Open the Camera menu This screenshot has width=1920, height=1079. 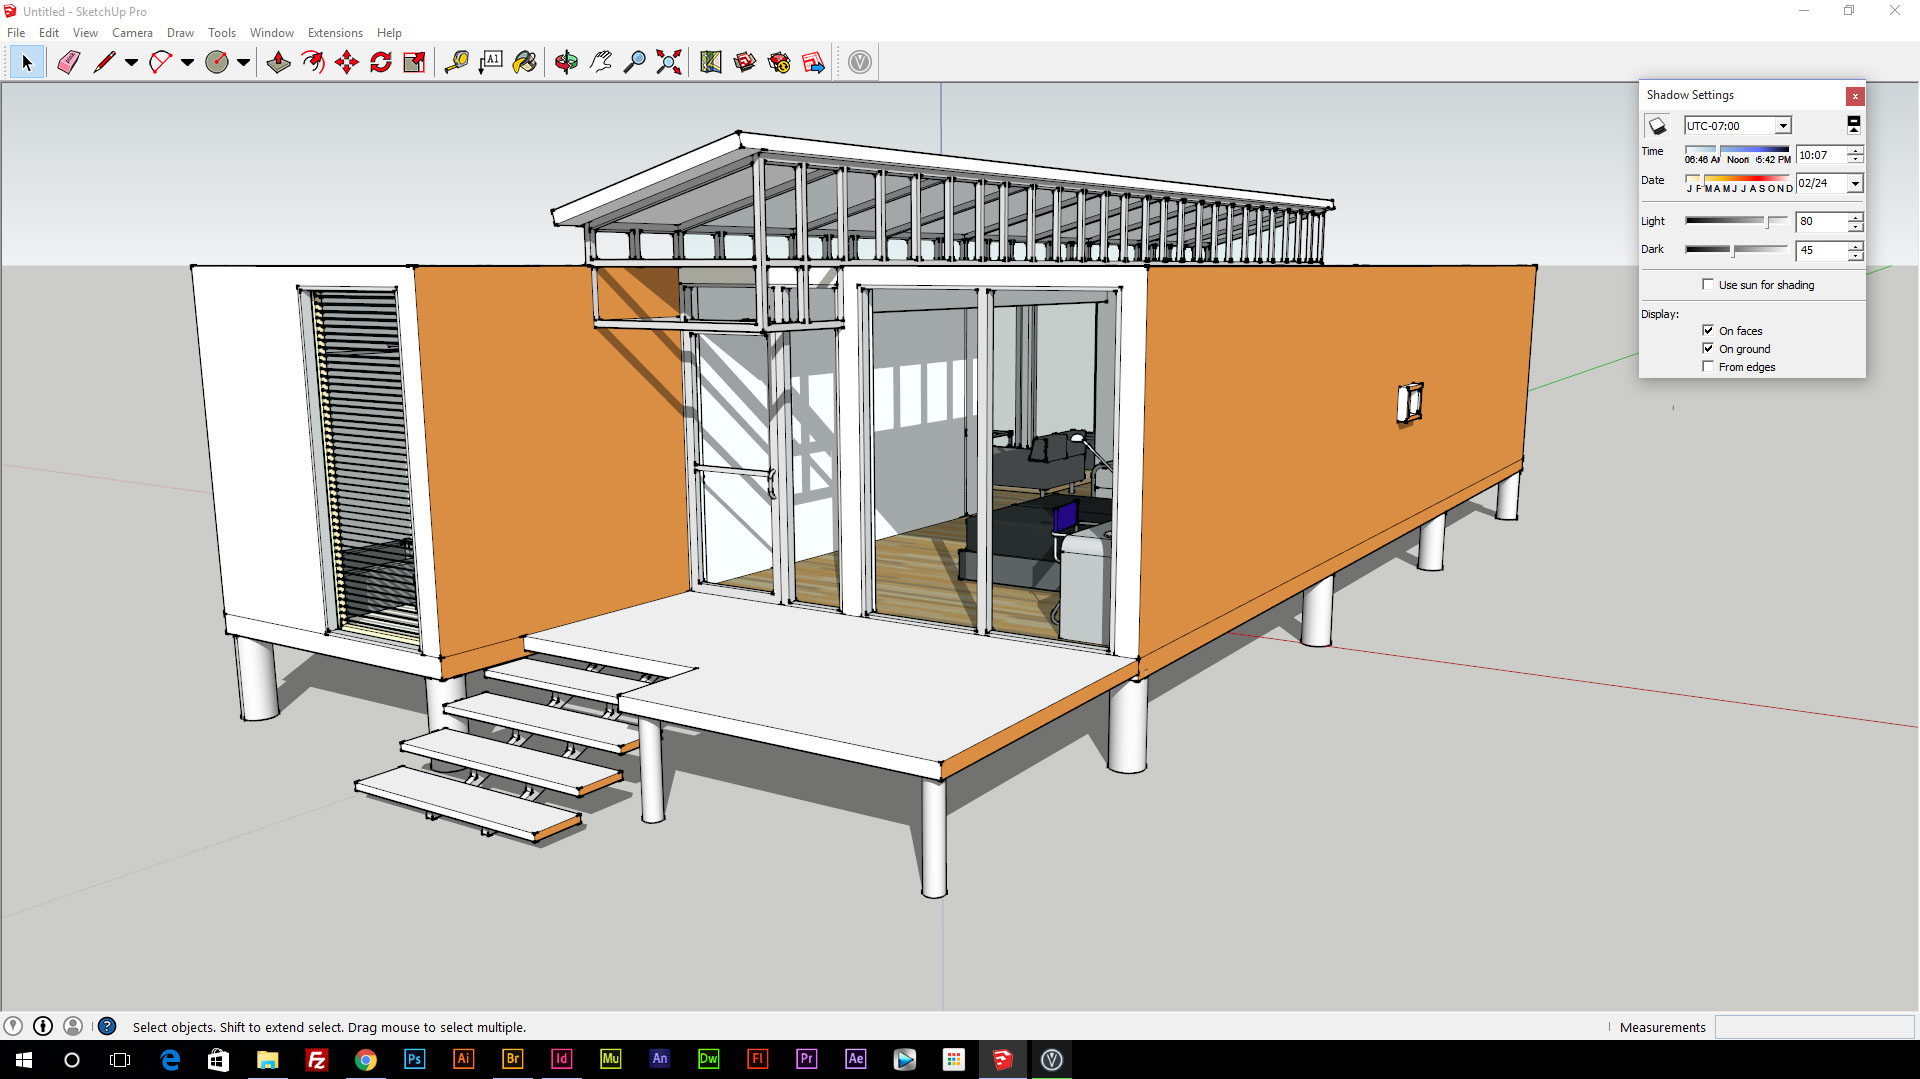[132, 33]
